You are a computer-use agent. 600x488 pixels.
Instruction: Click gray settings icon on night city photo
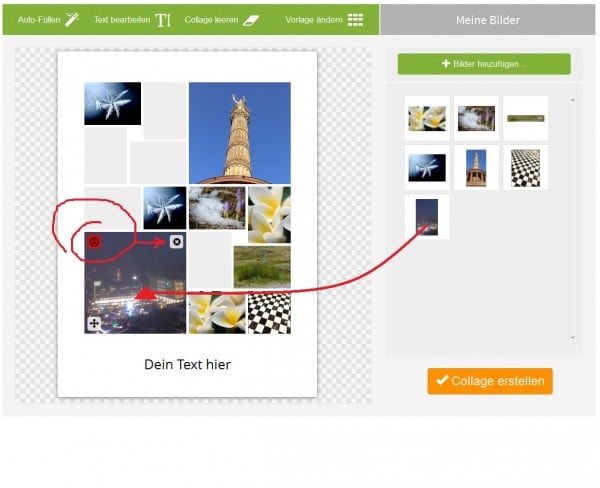pos(177,241)
